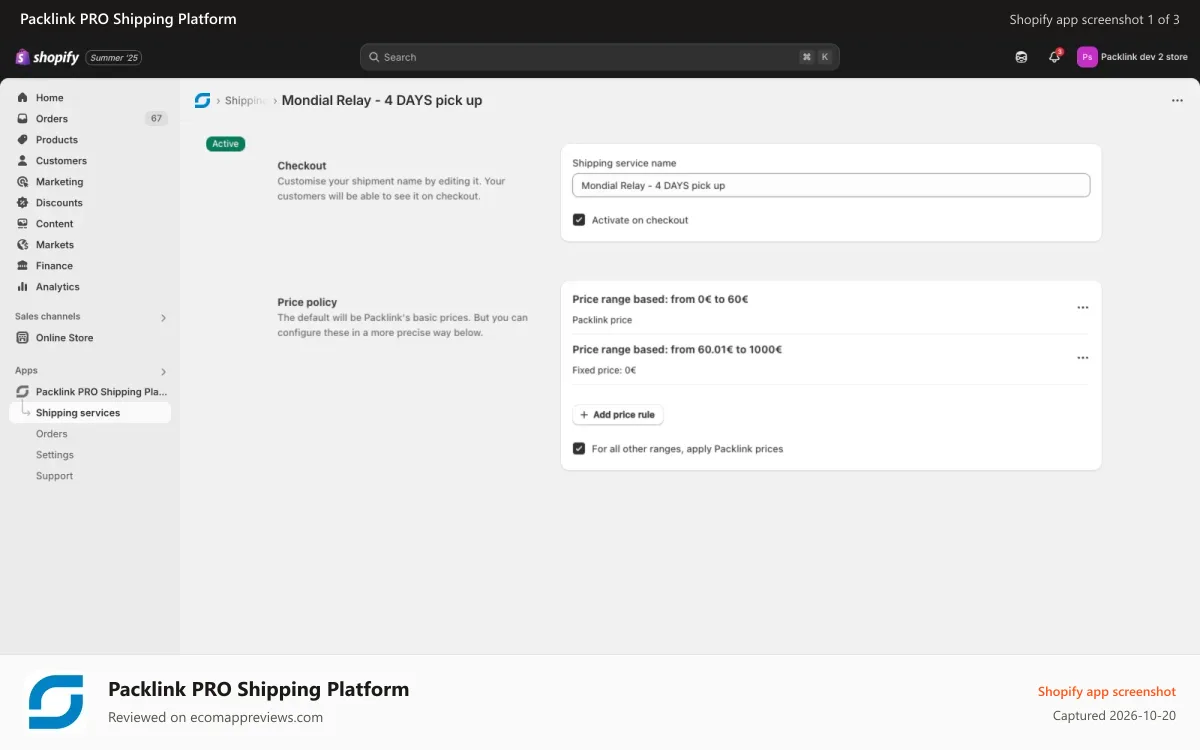
Task: Click the Online Store icon
Action: [22, 338]
